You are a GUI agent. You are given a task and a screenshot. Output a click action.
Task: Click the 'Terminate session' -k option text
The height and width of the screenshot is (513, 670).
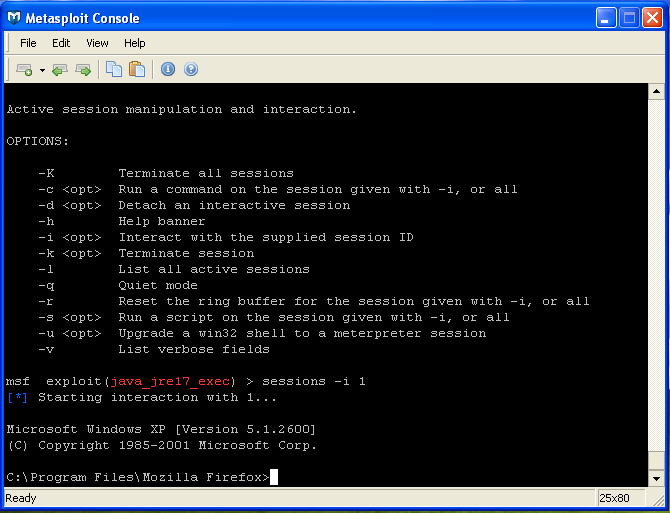(186, 253)
